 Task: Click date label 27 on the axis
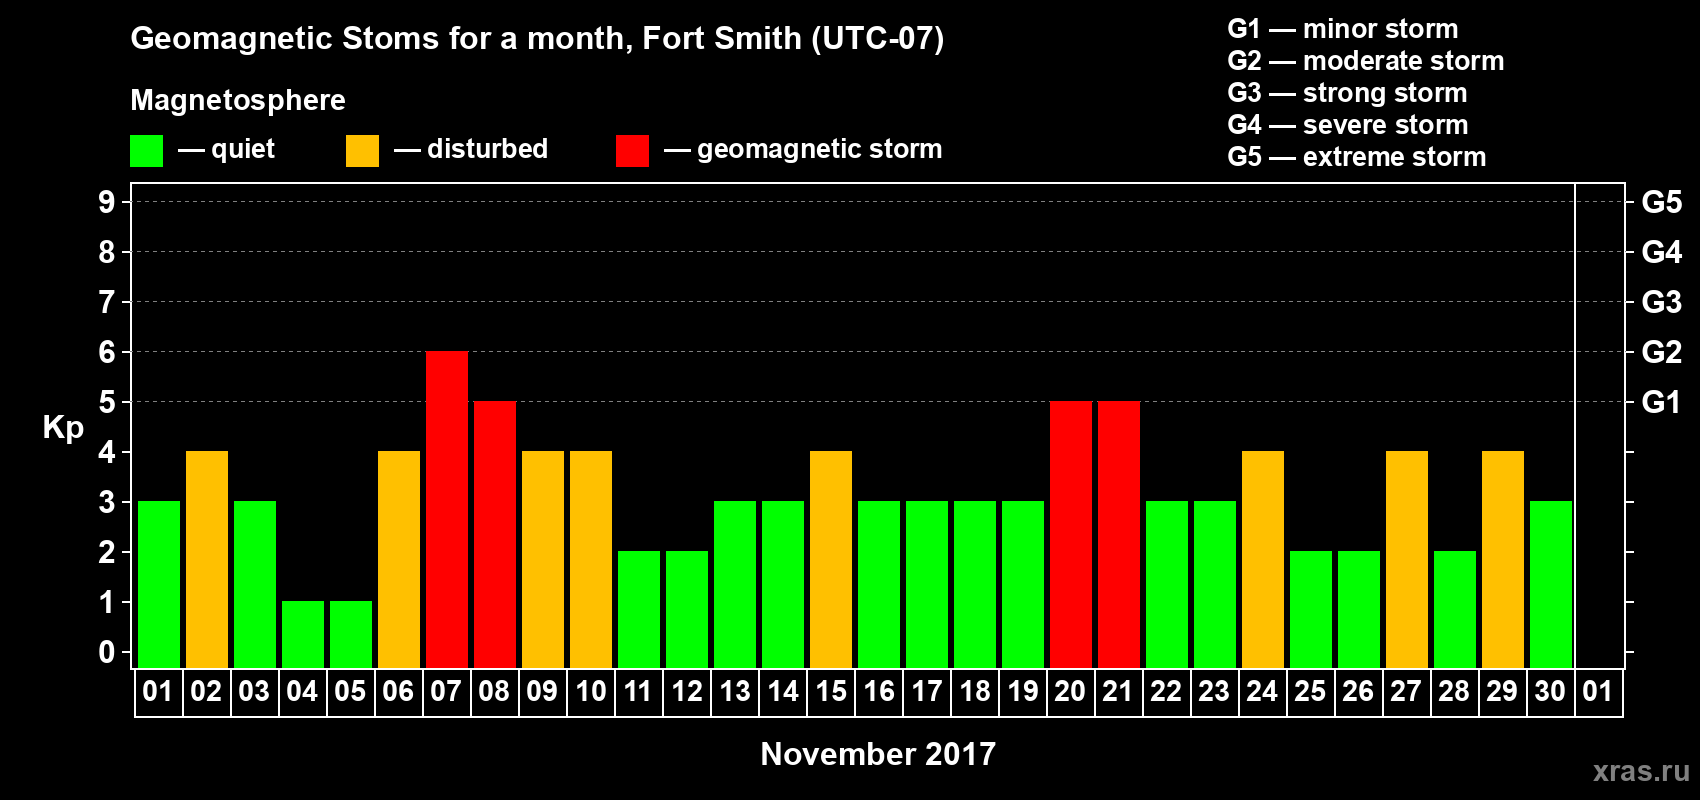coord(1406,692)
